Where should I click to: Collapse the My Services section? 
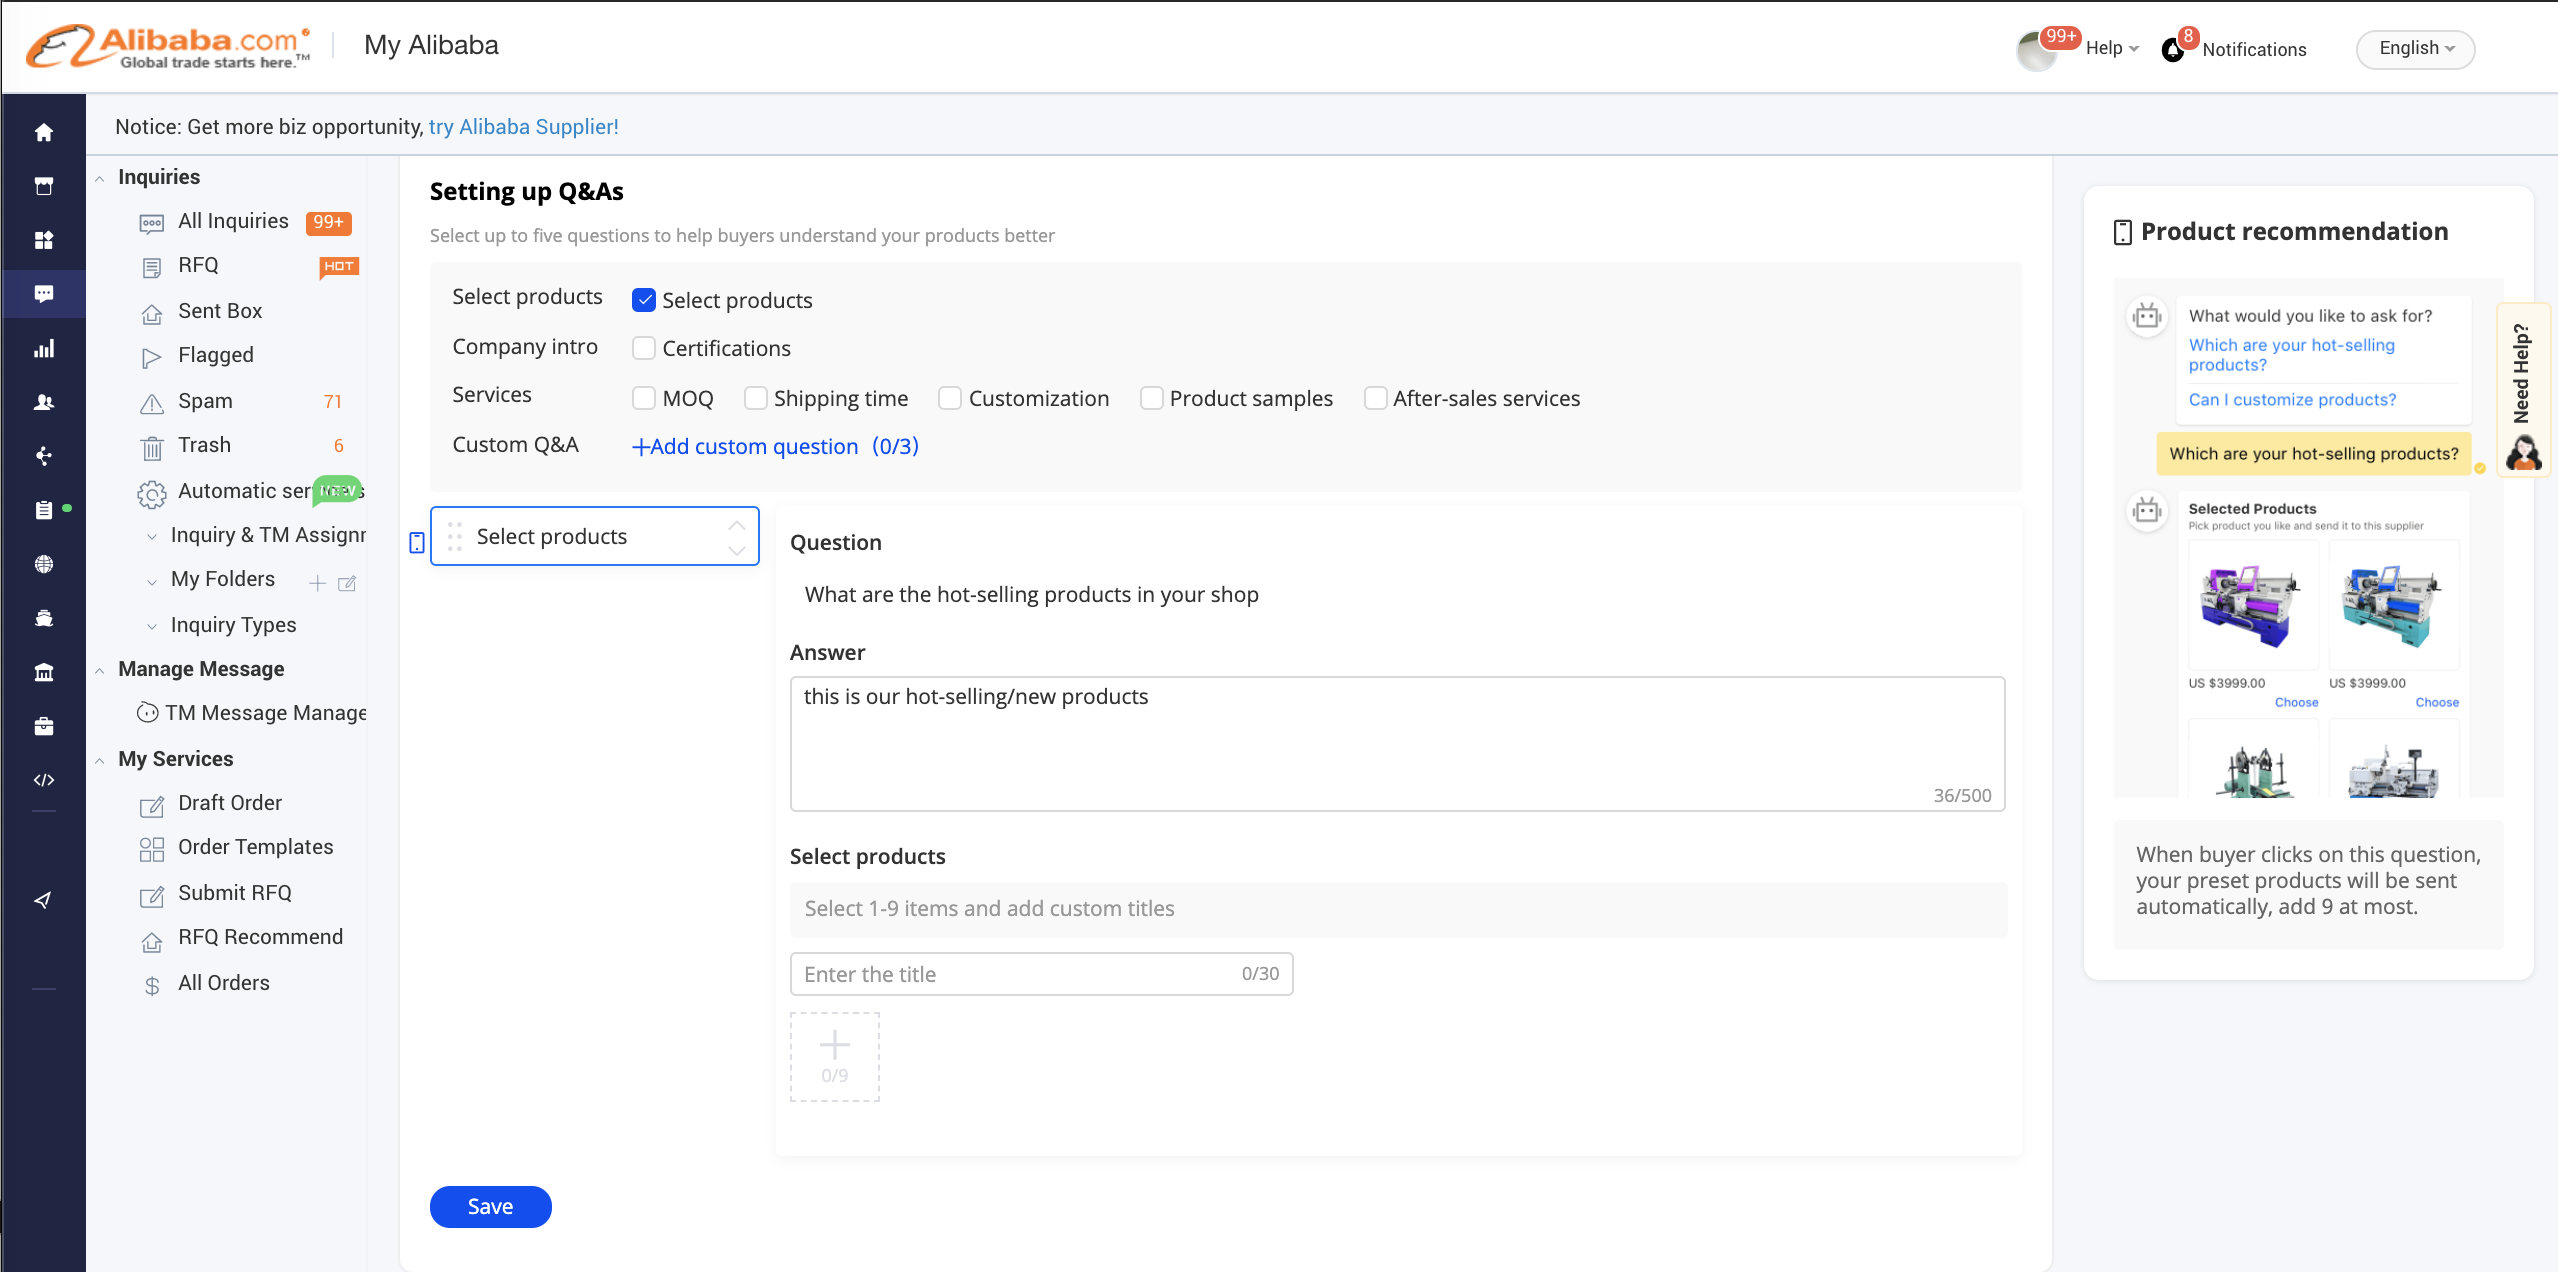click(x=100, y=760)
